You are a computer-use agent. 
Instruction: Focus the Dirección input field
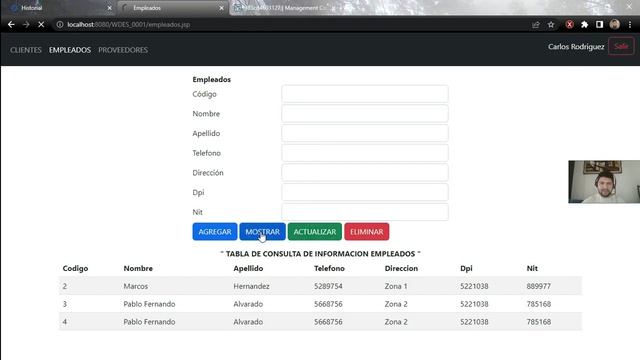pos(365,173)
